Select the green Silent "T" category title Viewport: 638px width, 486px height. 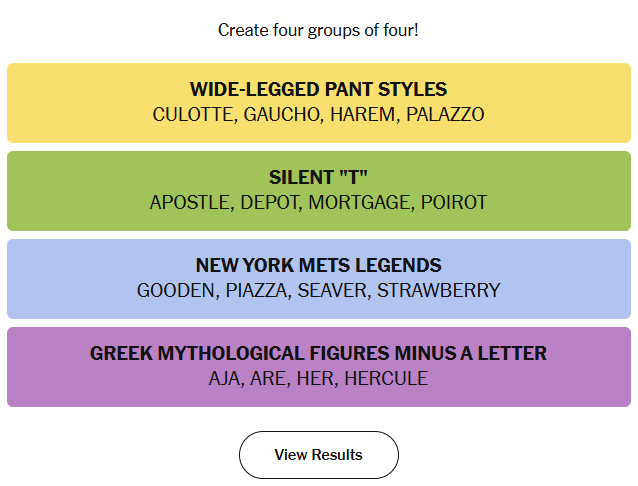point(318,177)
